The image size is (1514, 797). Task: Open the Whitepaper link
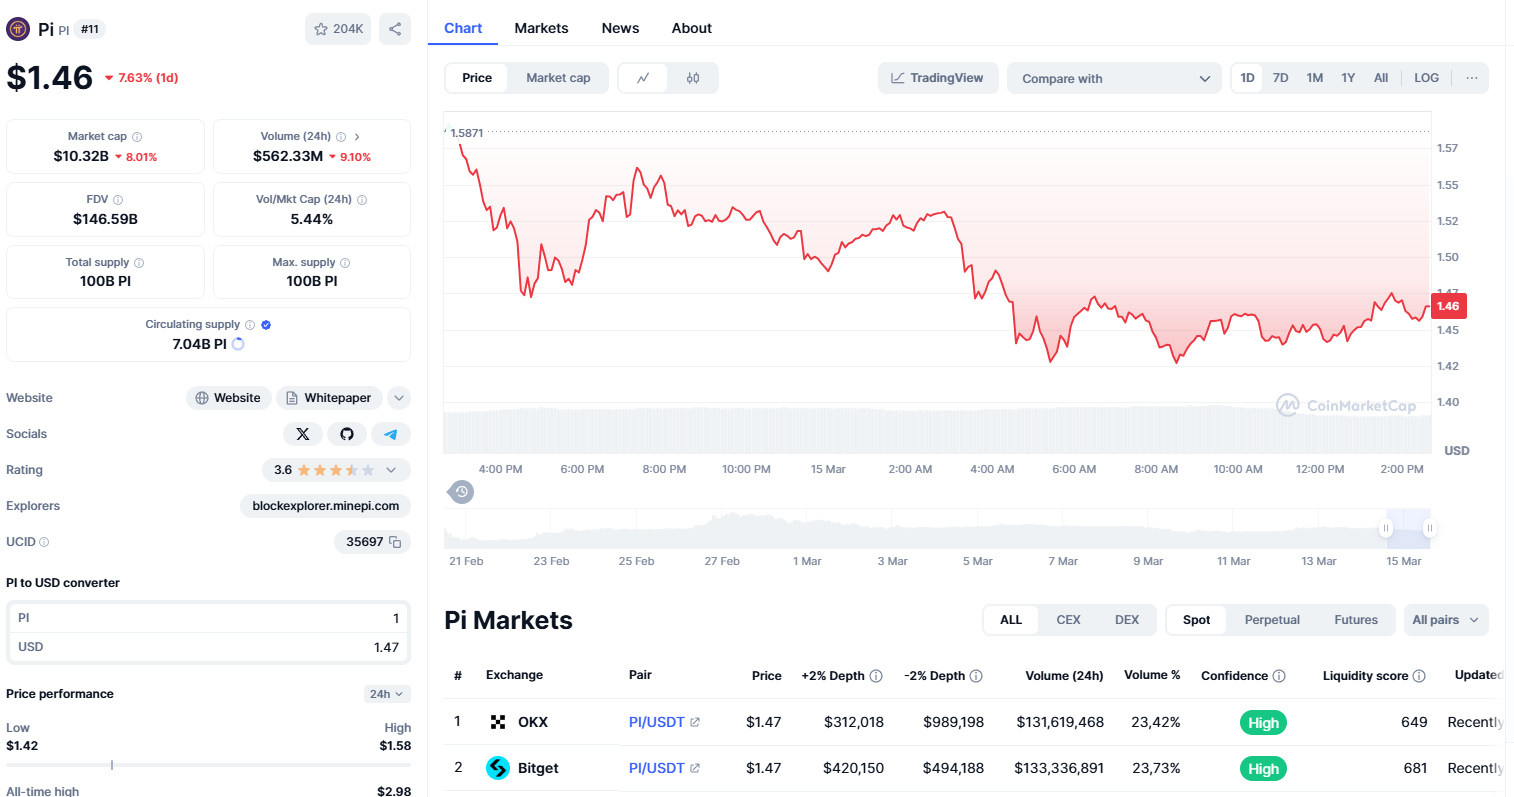pyautogui.click(x=328, y=398)
